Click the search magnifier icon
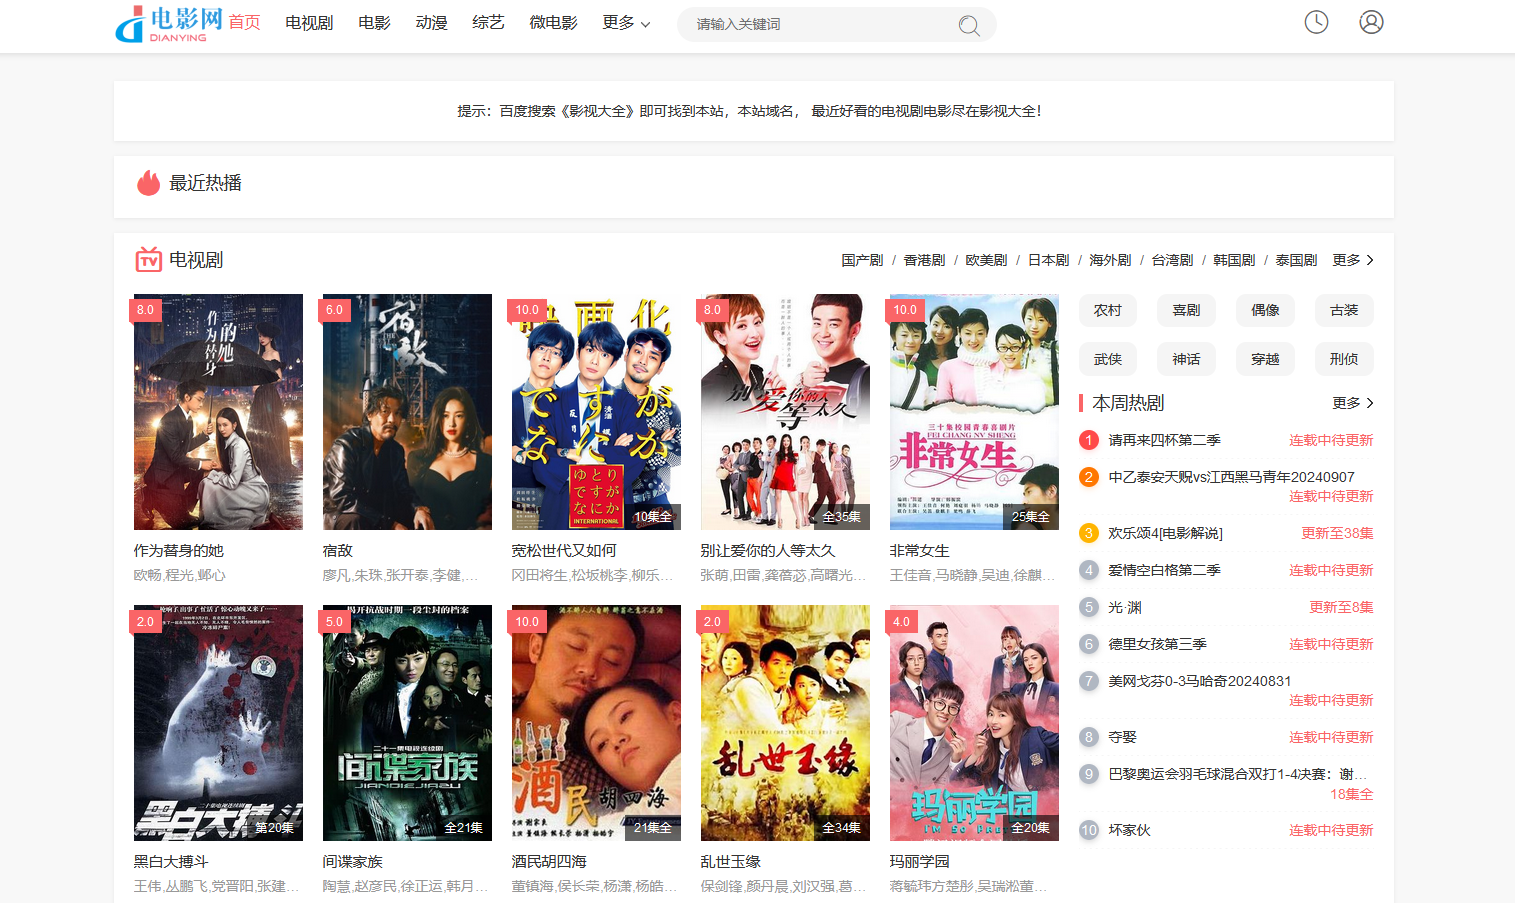 (969, 25)
